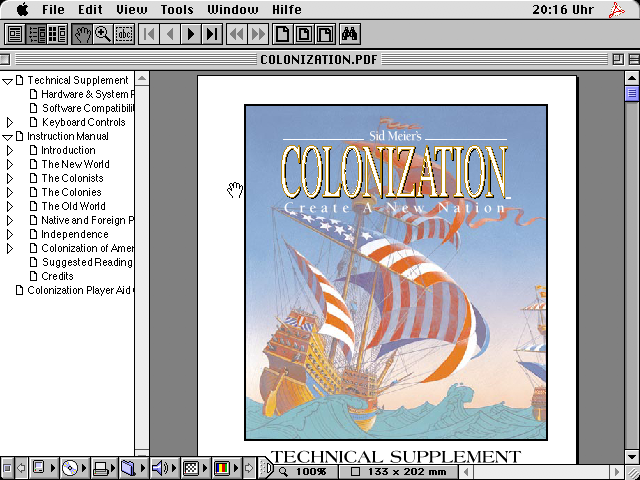The height and width of the screenshot is (480, 640).
Task: Set view to Actual Size
Action: click(282, 34)
